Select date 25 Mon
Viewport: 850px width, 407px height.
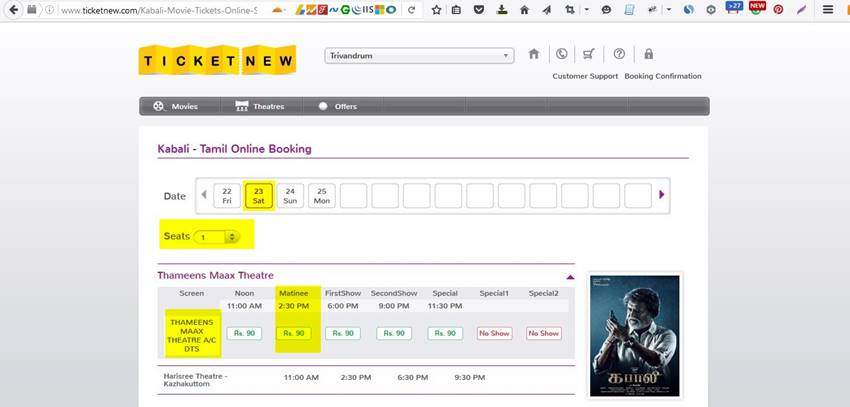[x=321, y=196]
